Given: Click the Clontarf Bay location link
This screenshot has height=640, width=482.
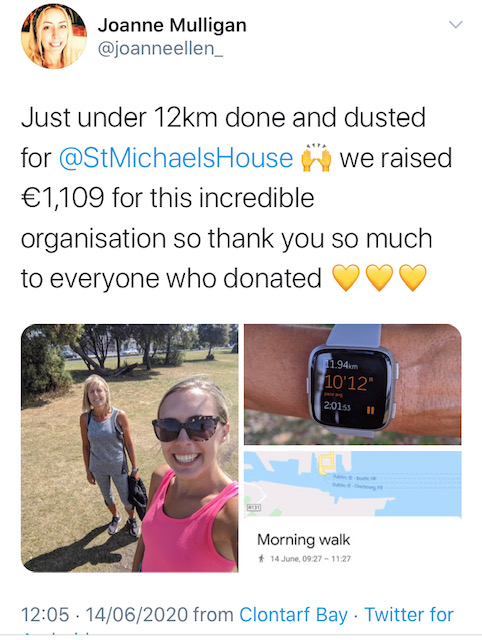Looking at the screenshot, I should point(293,615).
